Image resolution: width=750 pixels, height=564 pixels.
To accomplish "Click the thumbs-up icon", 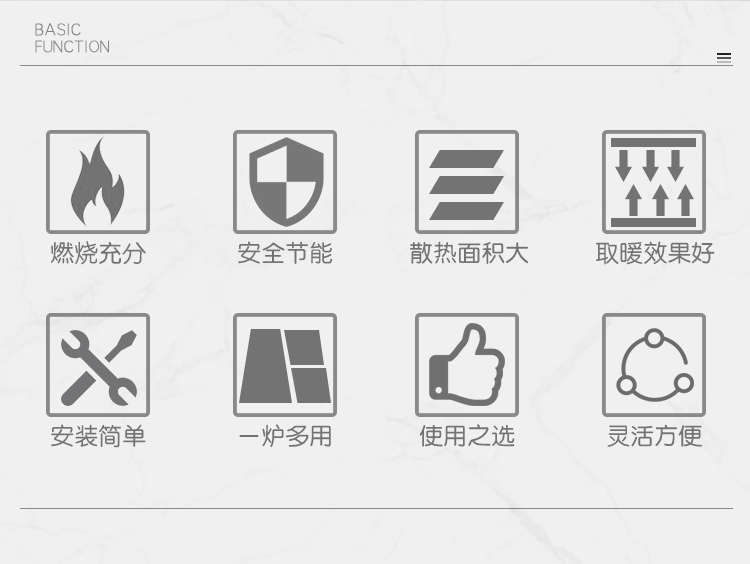I will 467,365.
